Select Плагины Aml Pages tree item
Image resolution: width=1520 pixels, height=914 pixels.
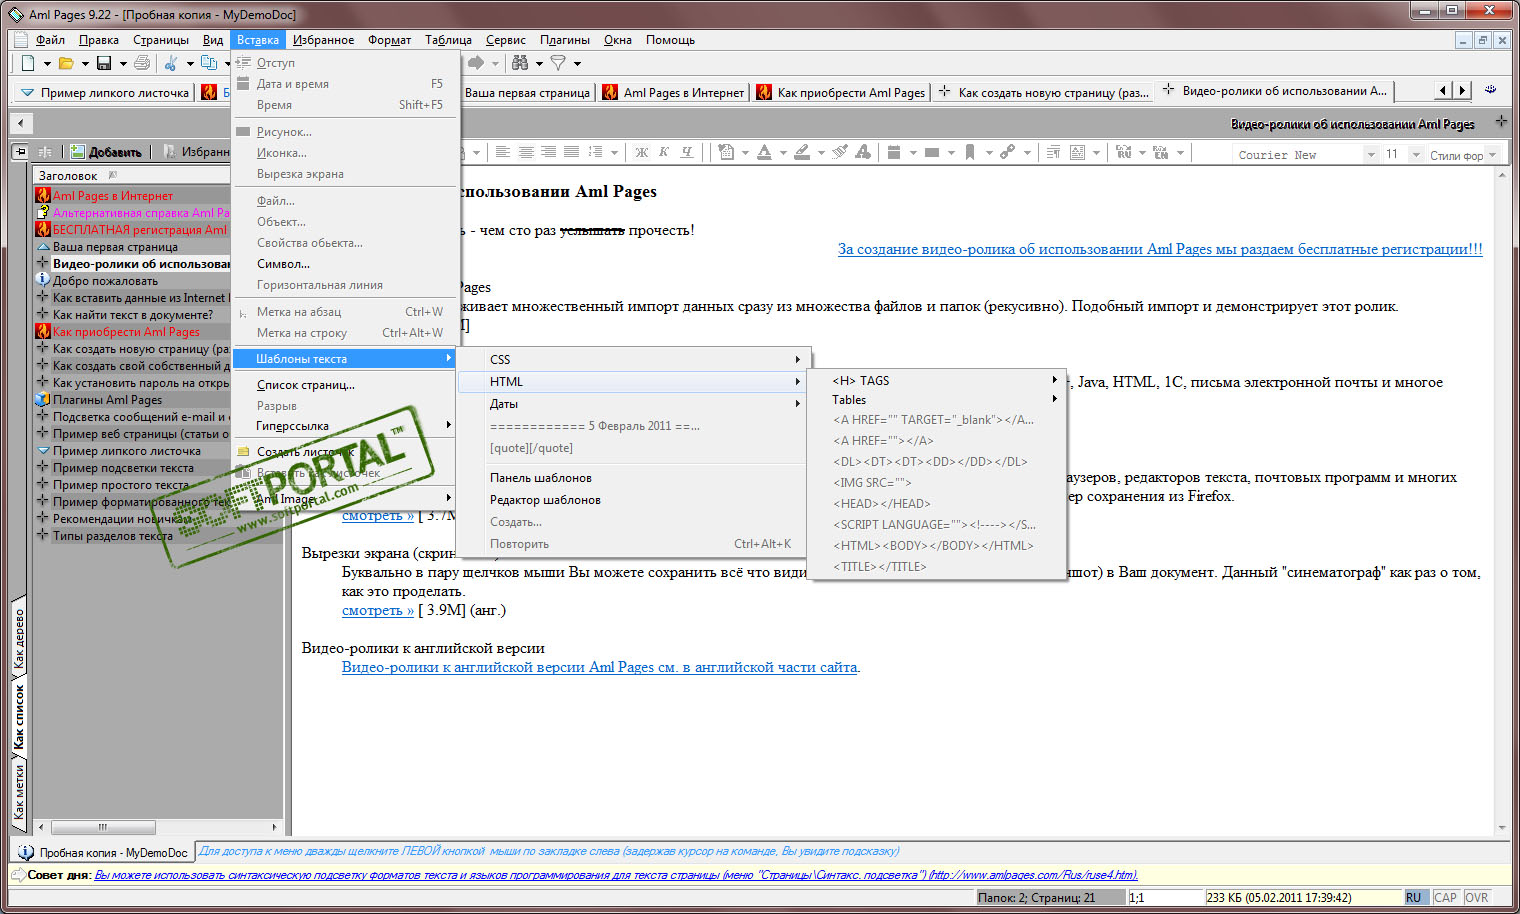(107, 400)
